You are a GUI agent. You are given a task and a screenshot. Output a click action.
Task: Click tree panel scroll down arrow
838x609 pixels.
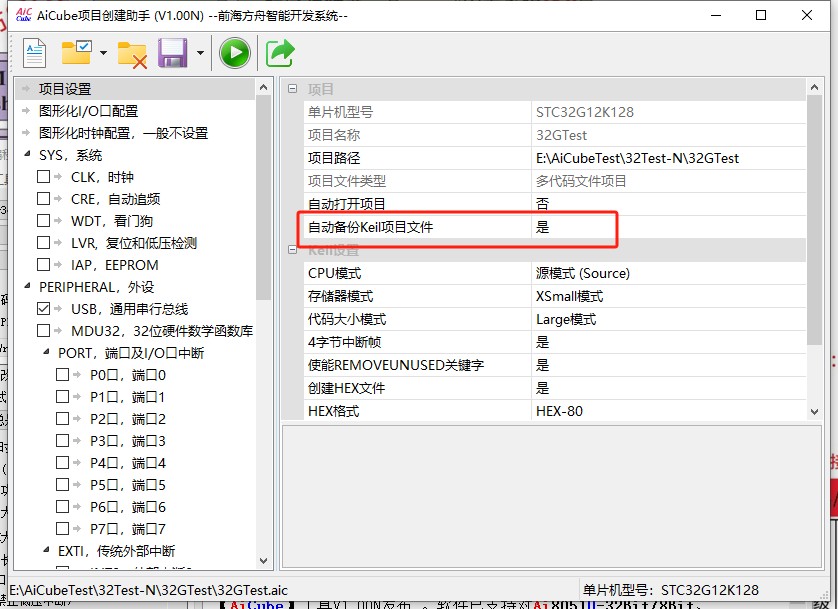click(263, 560)
